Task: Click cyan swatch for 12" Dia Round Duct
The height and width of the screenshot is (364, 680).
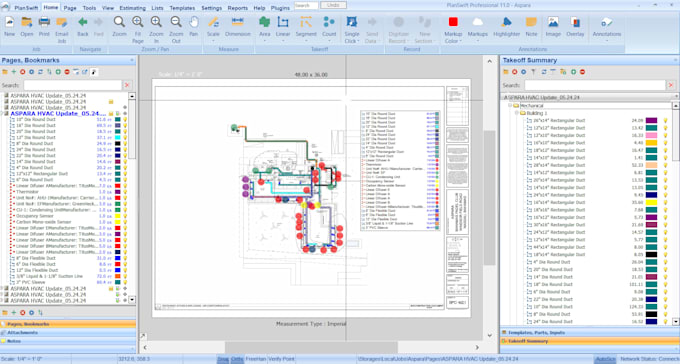Action: [x=118, y=138]
